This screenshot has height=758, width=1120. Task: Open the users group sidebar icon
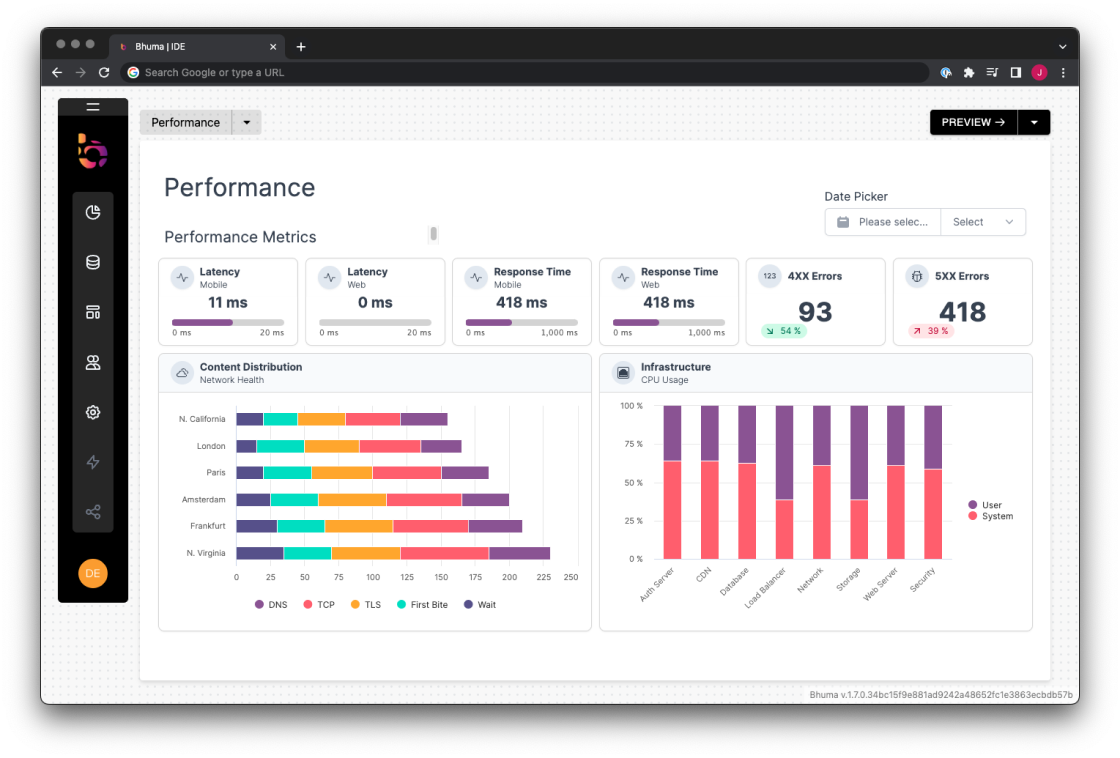point(93,362)
